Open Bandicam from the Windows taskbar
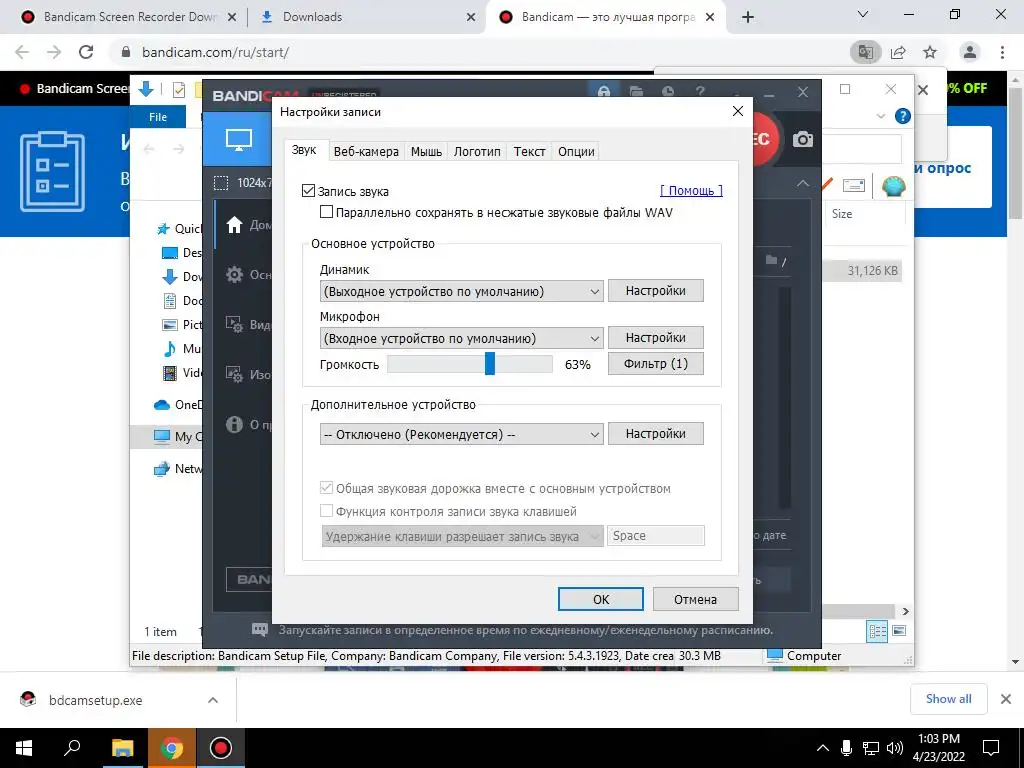This screenshot has width=1024, height=768. 221,748
